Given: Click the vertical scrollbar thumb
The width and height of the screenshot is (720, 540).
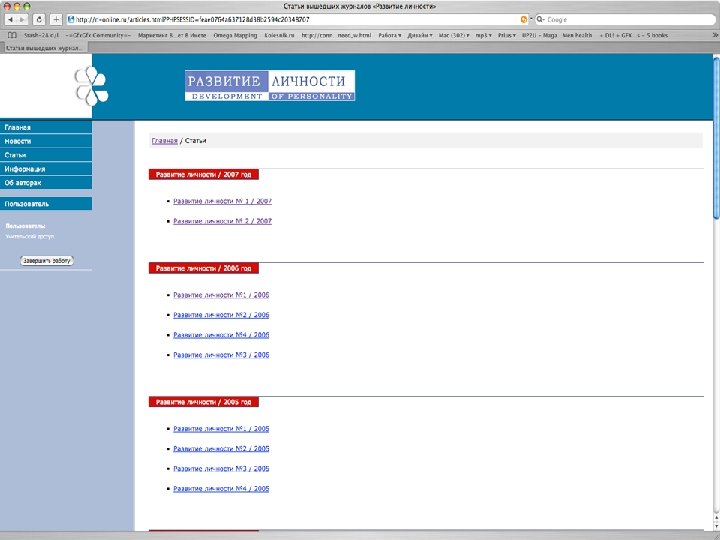Looking at the screenshot, I should click(716, 136).
